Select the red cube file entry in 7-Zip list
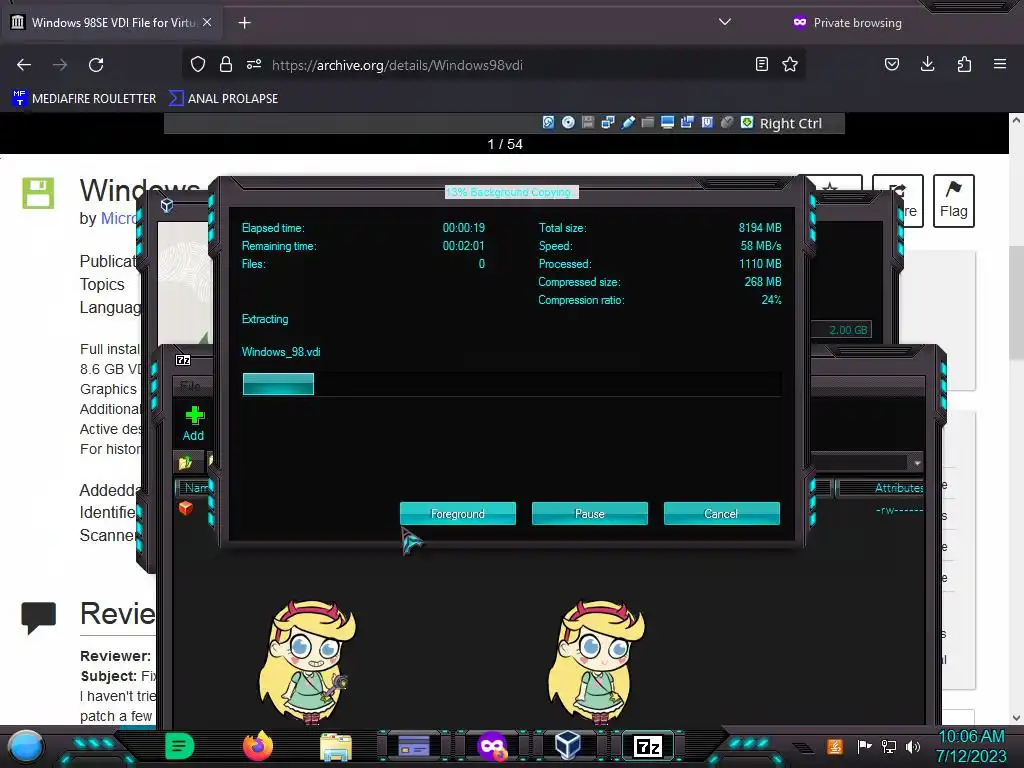The width and height of the screenshot is (1024, 768). [x=185, y=509]
